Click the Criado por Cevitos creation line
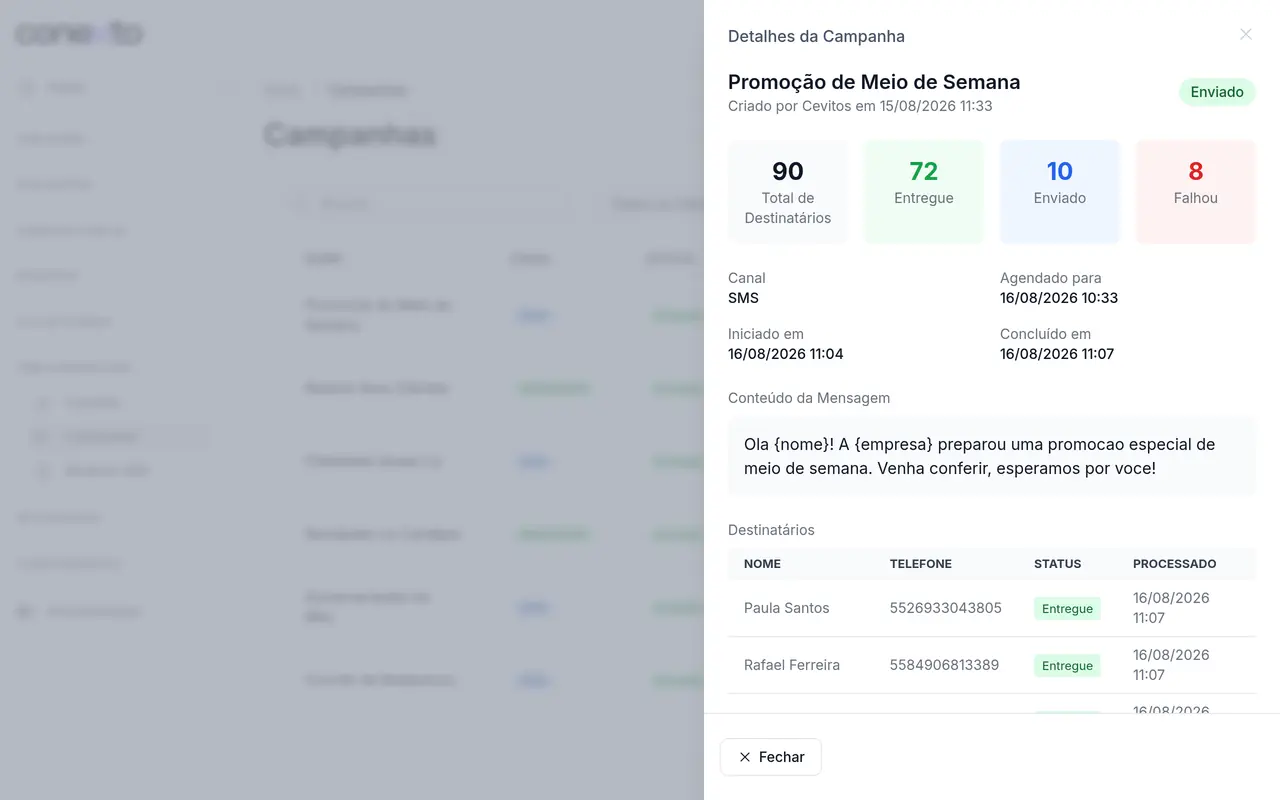 [860, 106]
